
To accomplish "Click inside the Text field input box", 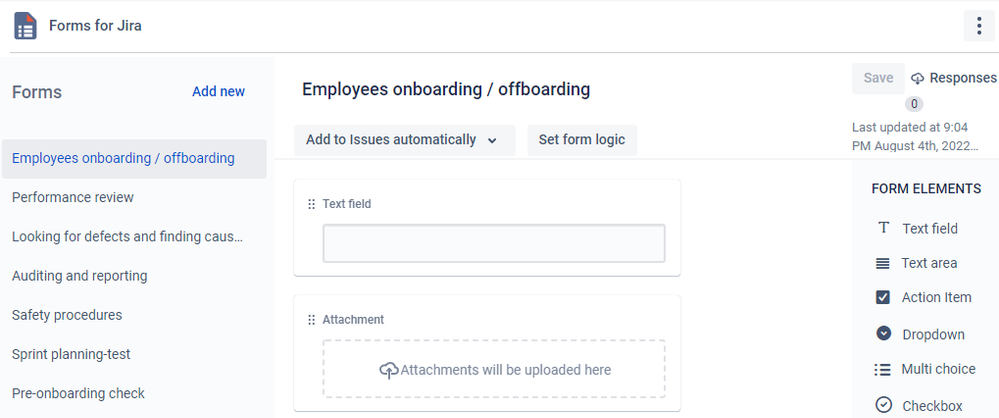I will point(494,243).
